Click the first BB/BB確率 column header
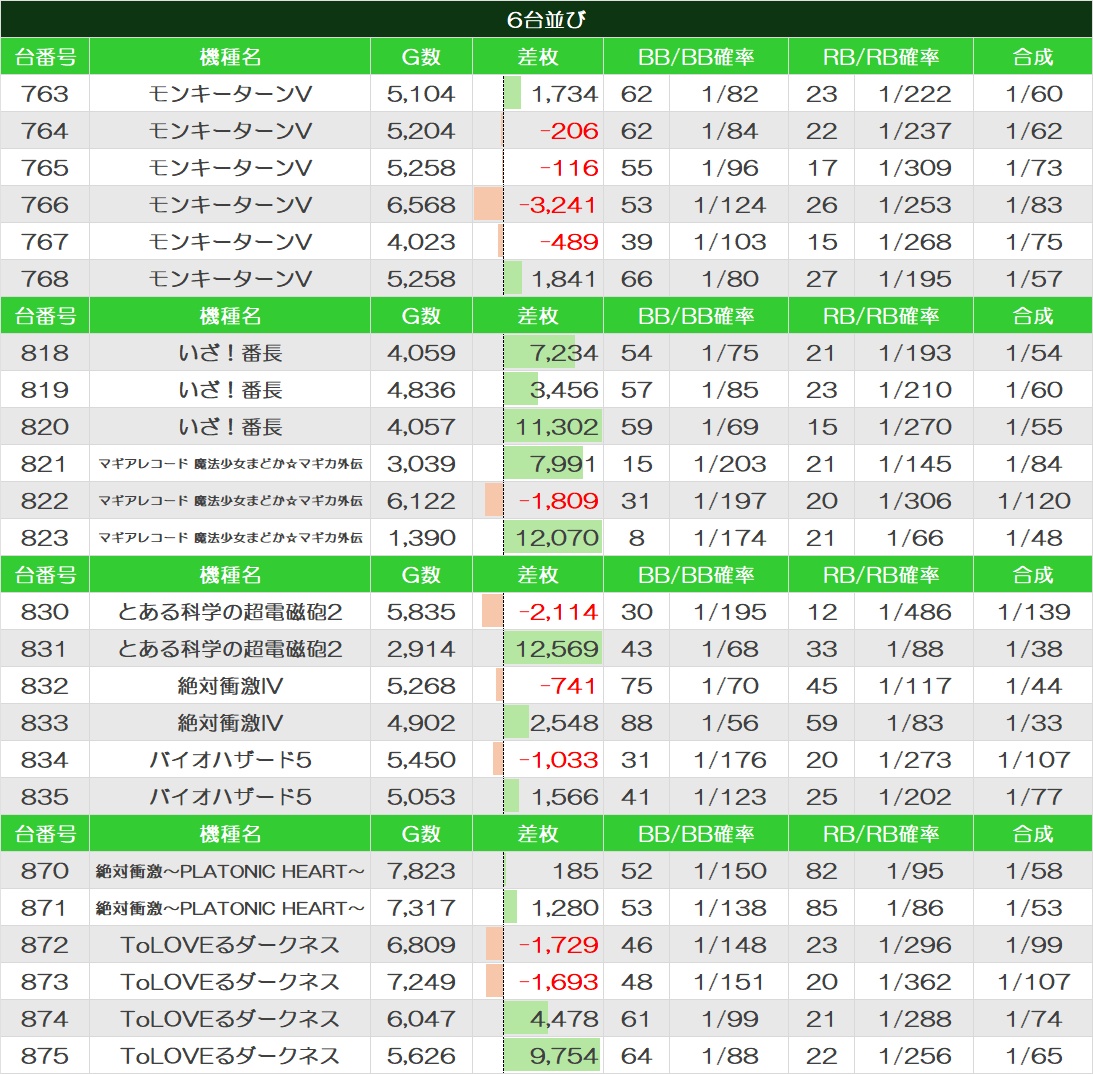 click(696, 56)
